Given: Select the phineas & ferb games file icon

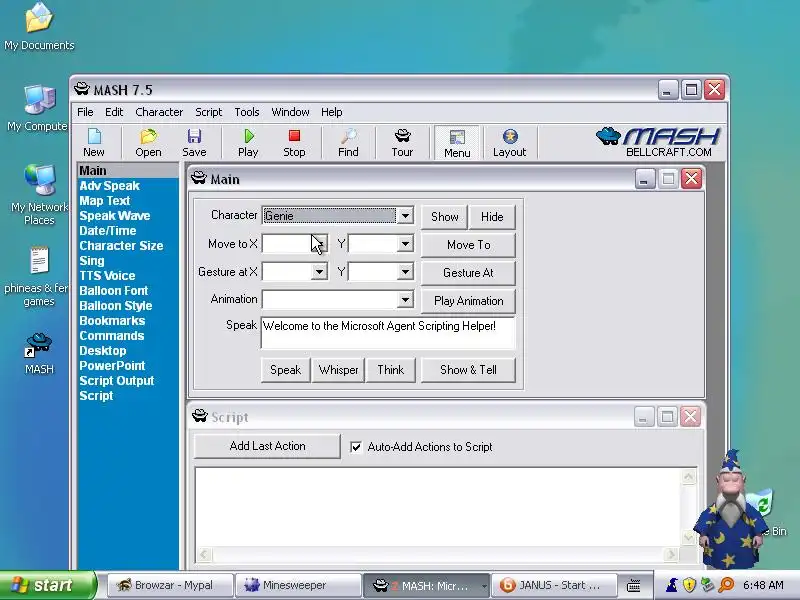Looking at the screenshot, I should tap(37, 277).
